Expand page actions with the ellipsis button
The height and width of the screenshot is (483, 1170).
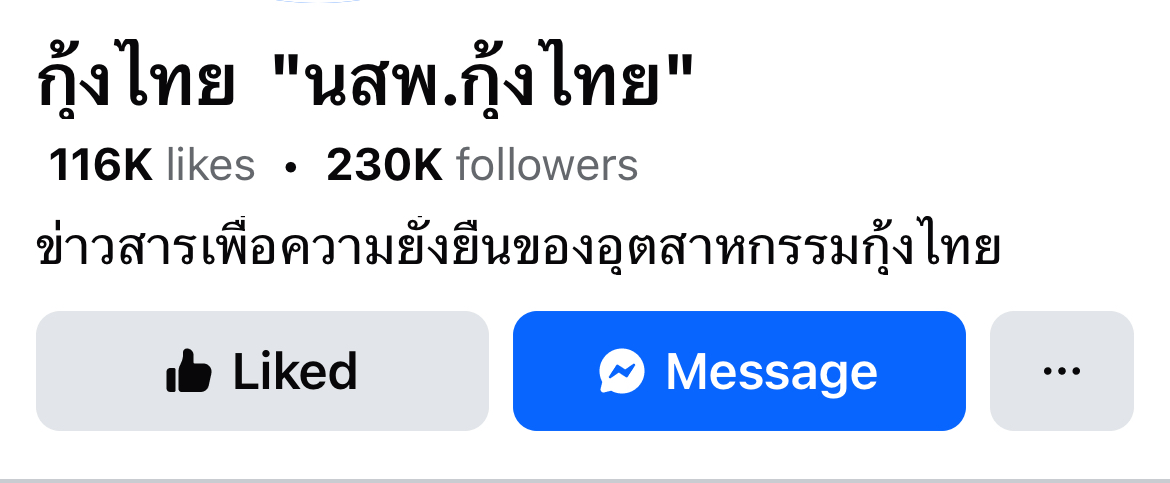(1062, 371)
